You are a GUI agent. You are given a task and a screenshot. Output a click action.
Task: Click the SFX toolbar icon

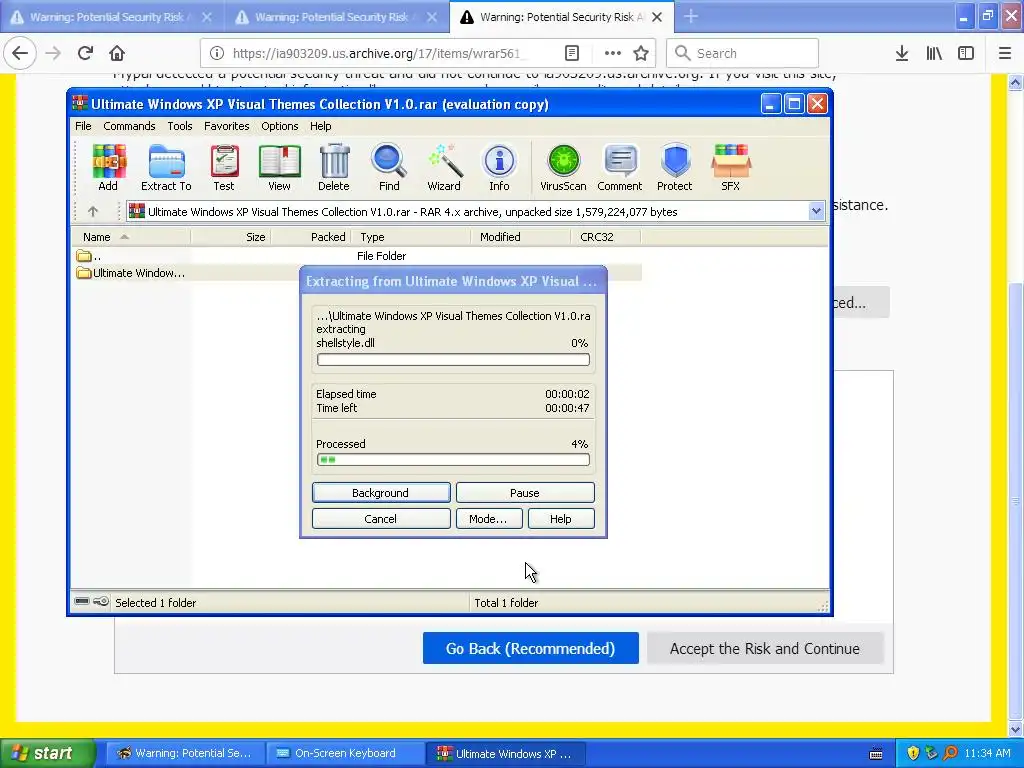pos(731,168)
